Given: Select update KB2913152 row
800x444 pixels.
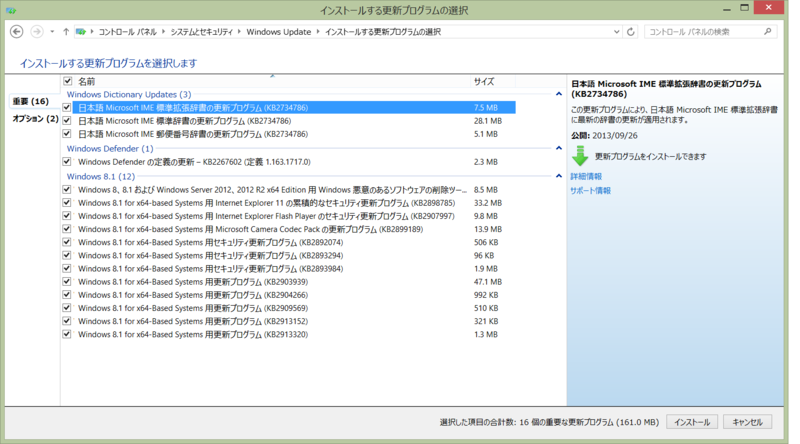Looking at the screenshot, I should (x=288, y=321).
